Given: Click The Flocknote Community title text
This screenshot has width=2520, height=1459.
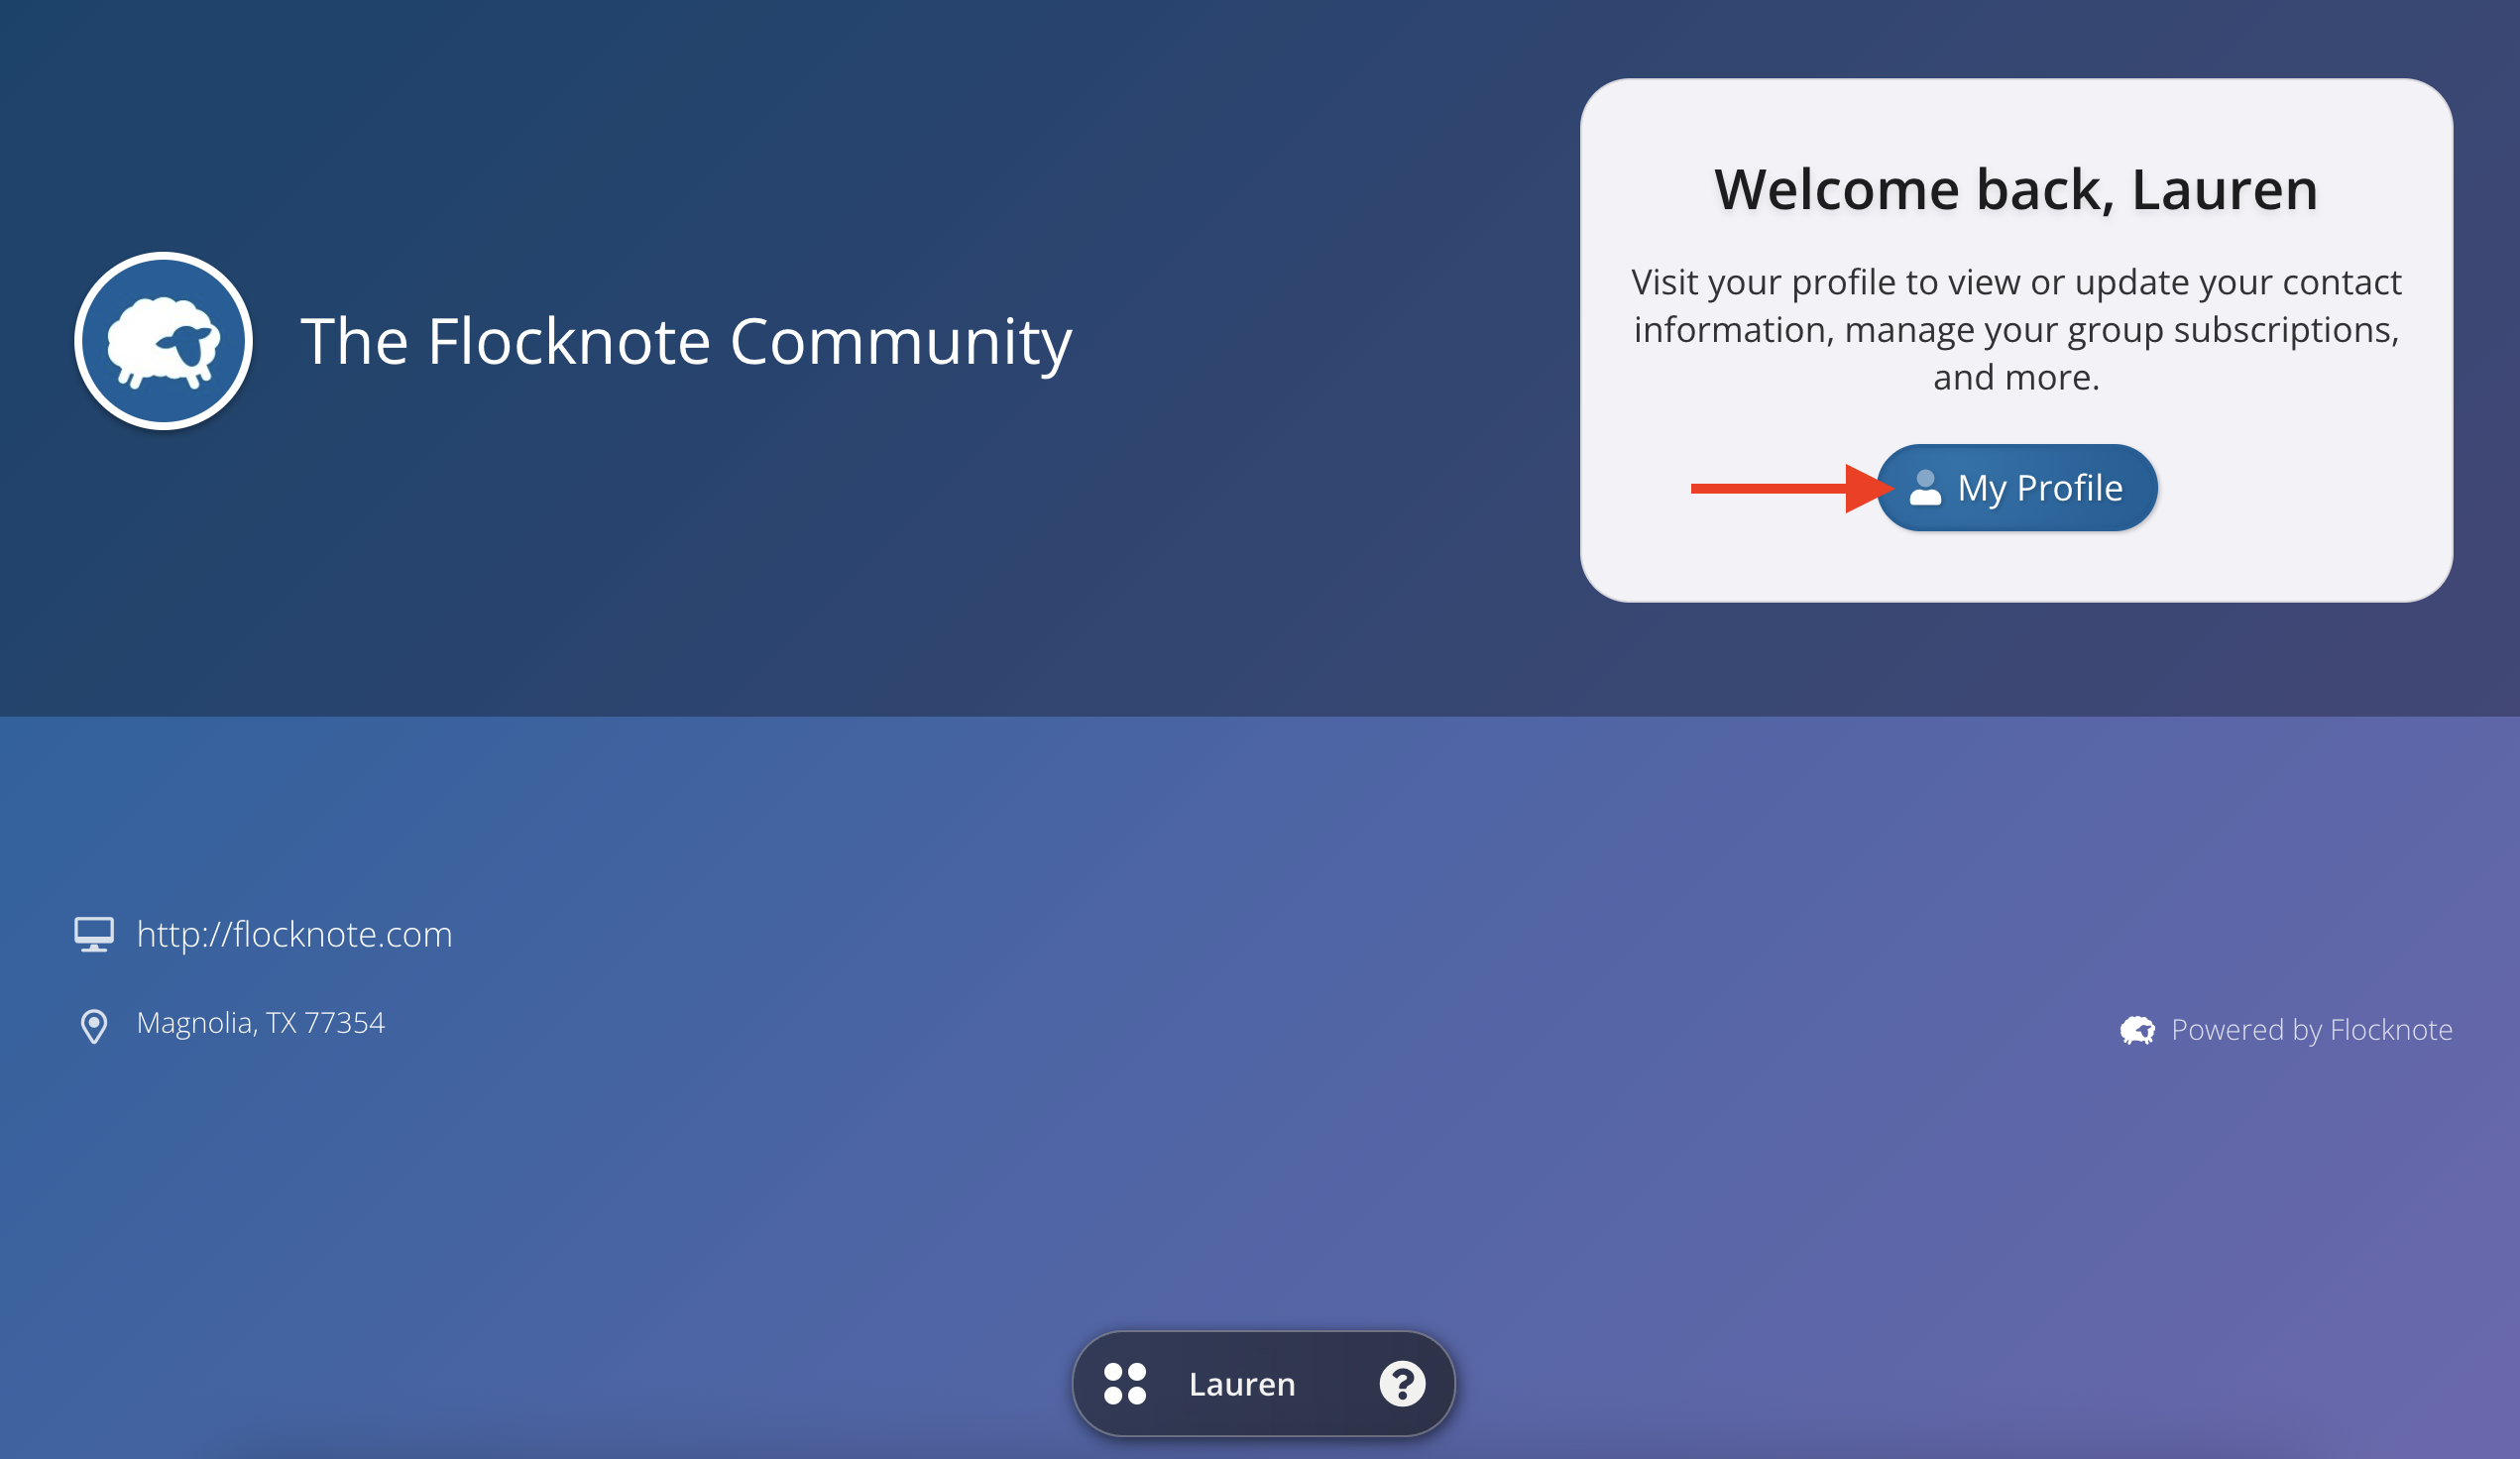Looking at the screenshot, I should pyautogui.click(x=686, y=342).
